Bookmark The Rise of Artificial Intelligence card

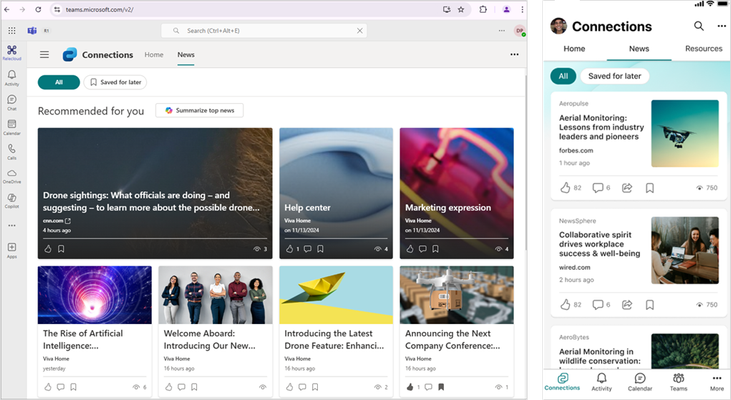tap(74, 387)
